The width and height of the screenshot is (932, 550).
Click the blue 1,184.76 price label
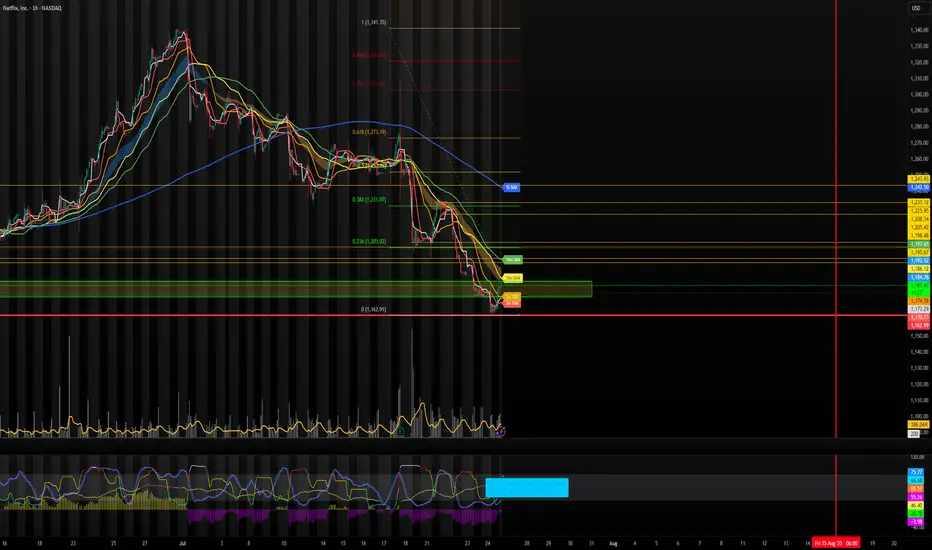(919, 277)
